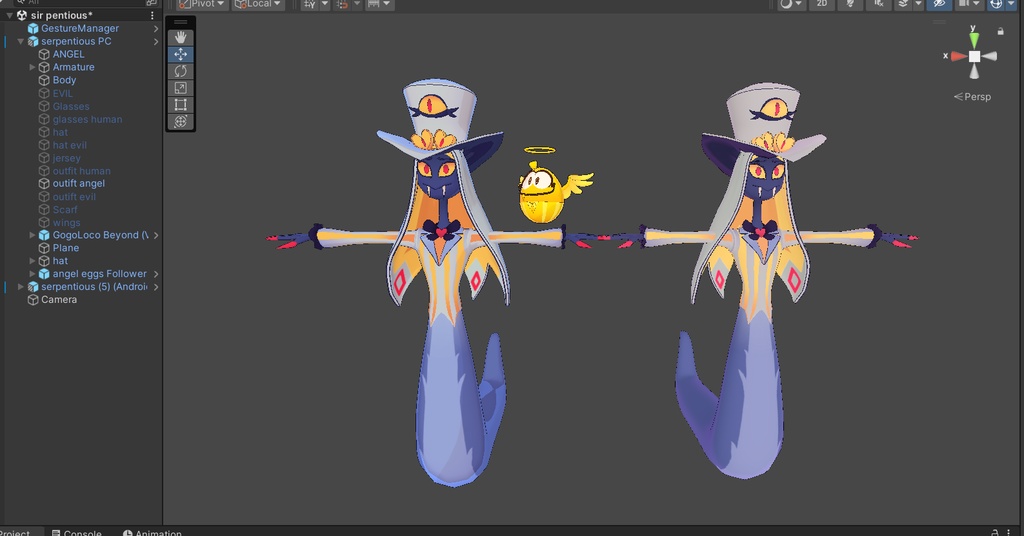Screen dimensions: 1024x536
Task: Click the sir pentious scene Unity icon
Action: click(x=22, y=15)
